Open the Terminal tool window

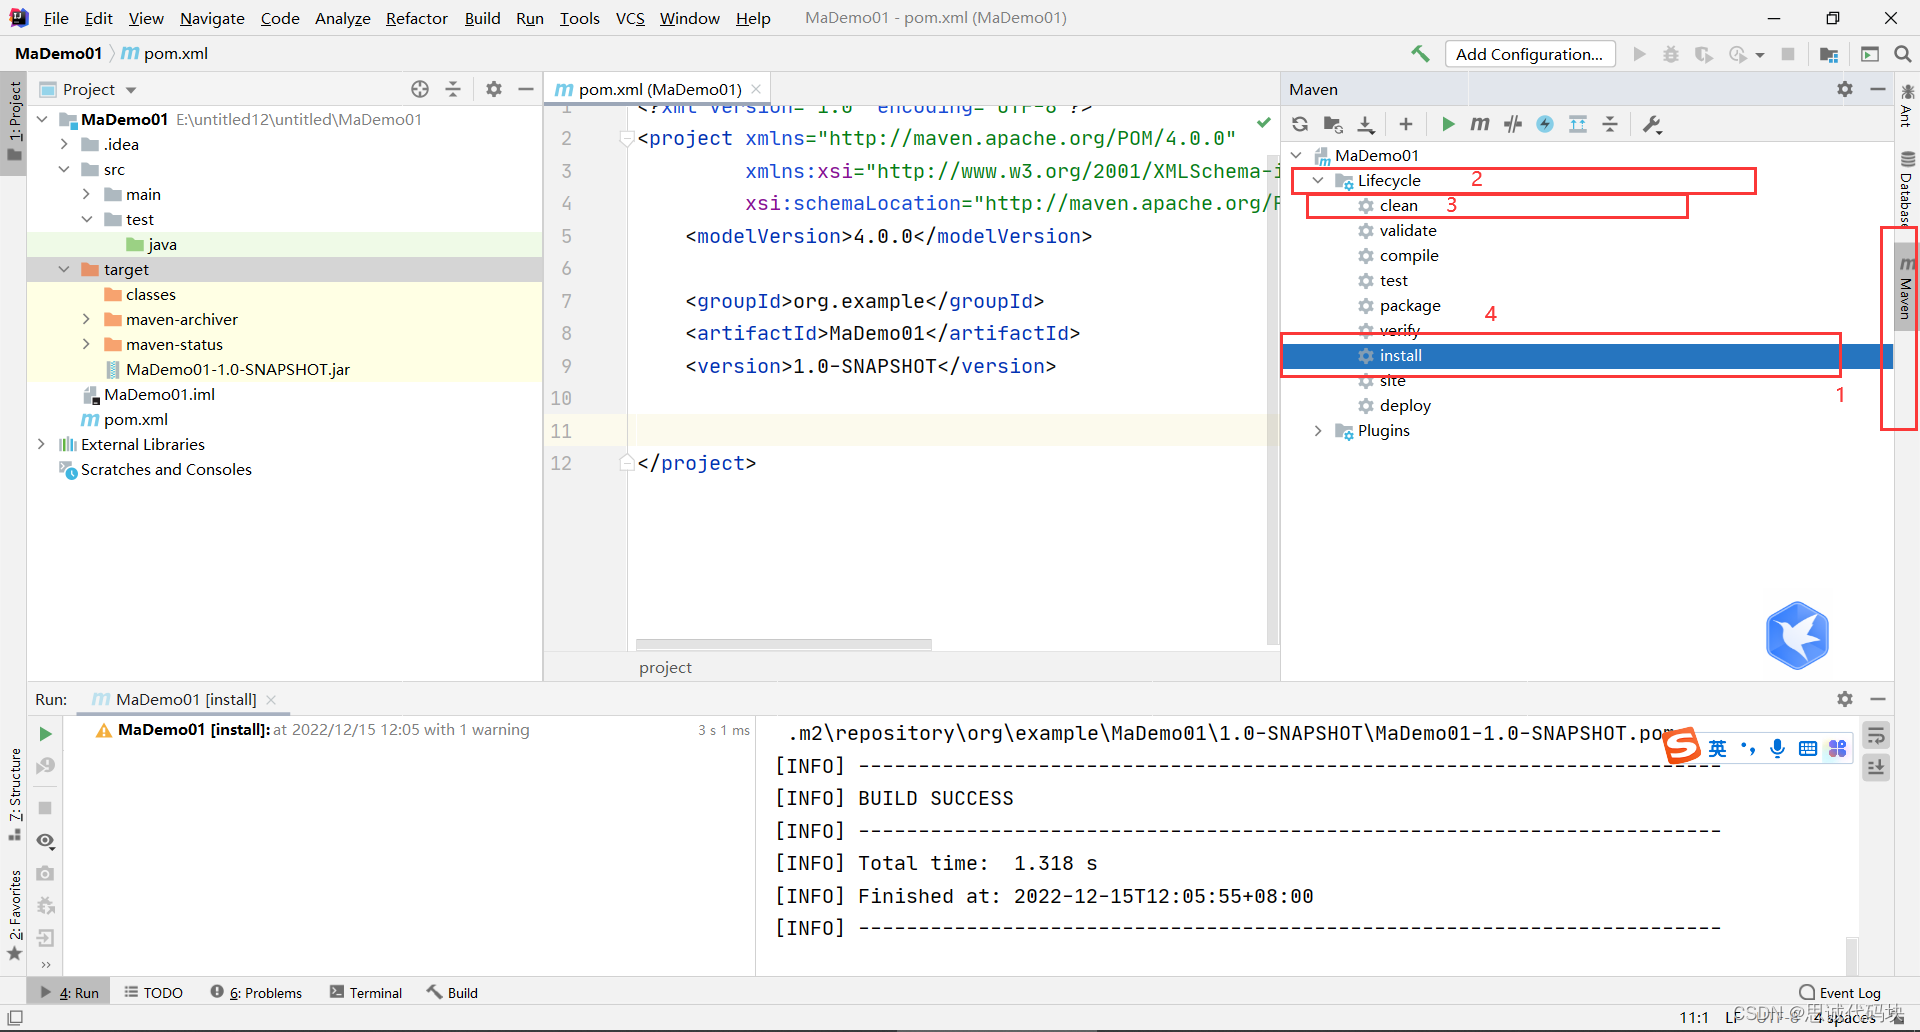(x=366, y=992)
